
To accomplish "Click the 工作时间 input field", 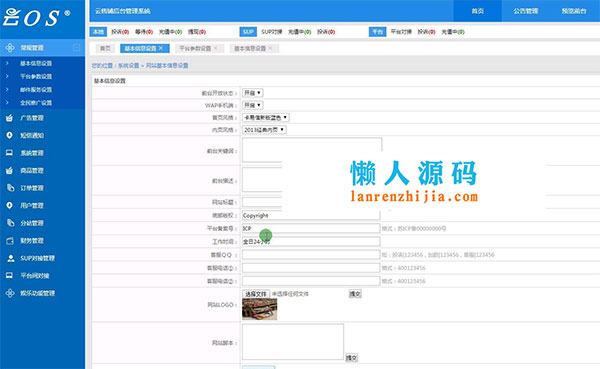I will [311, 242].
